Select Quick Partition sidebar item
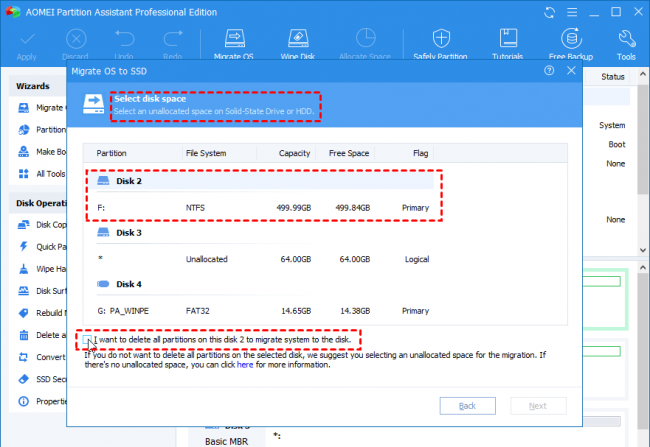Screen dimensions: 650x447 coord(41,247)
